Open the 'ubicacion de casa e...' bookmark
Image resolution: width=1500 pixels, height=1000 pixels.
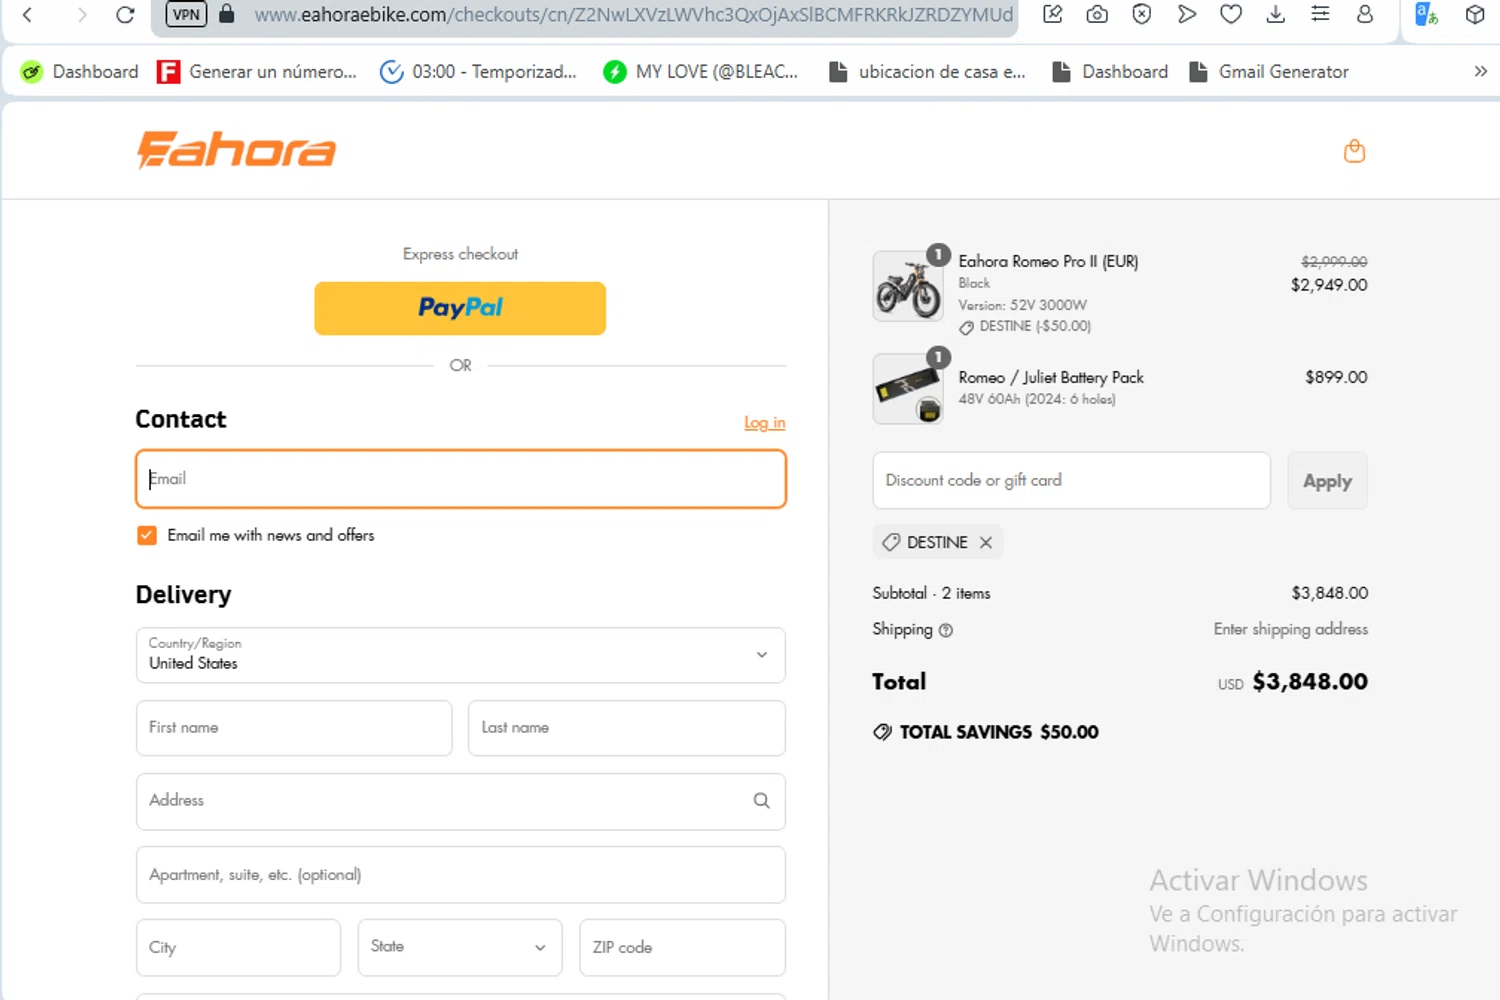(927, 71)
